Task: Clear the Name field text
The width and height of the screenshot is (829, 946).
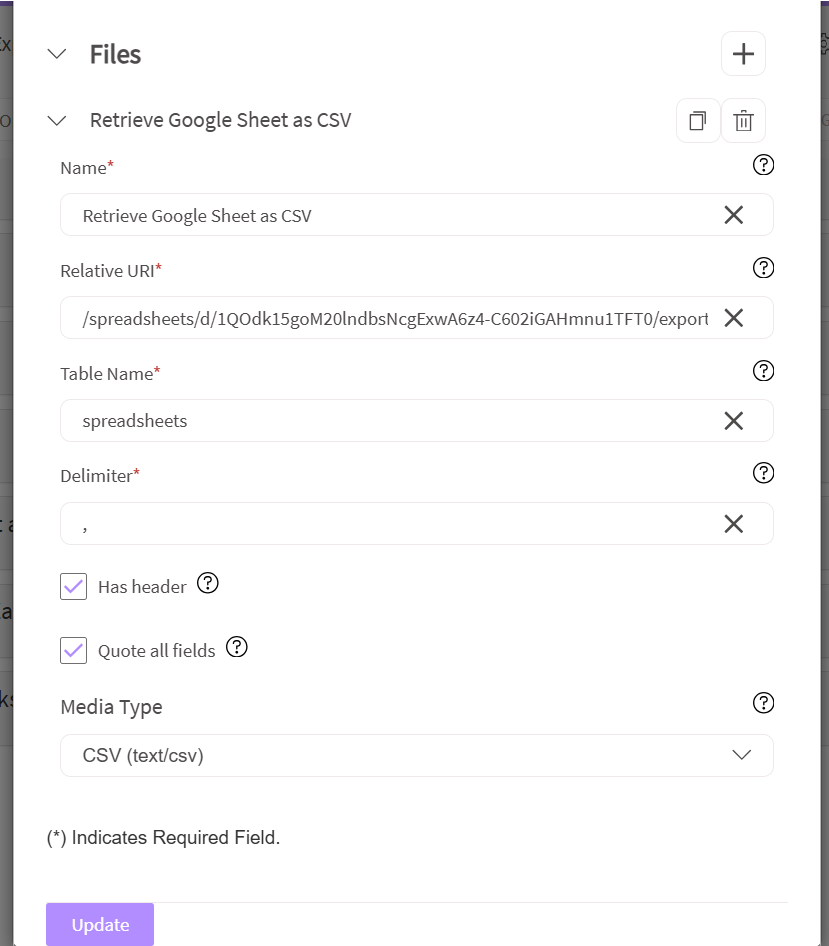Action: (733, 215)
